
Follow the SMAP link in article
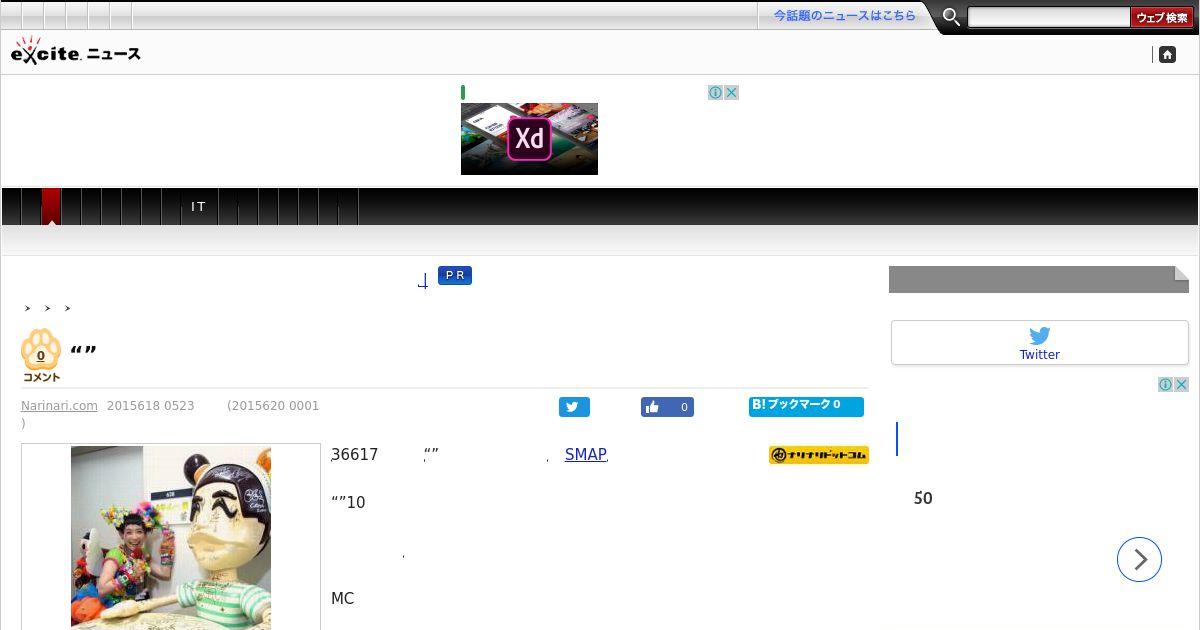coord(586,454)
